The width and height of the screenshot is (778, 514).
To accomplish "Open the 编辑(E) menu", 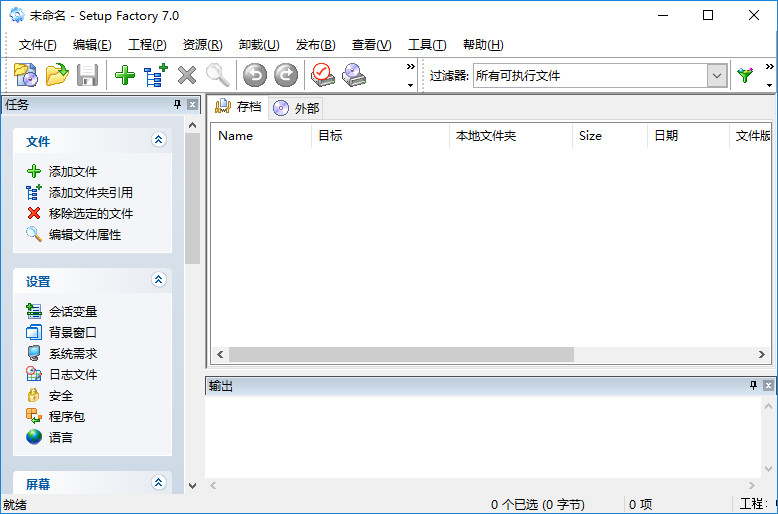I will pos(92,45).
